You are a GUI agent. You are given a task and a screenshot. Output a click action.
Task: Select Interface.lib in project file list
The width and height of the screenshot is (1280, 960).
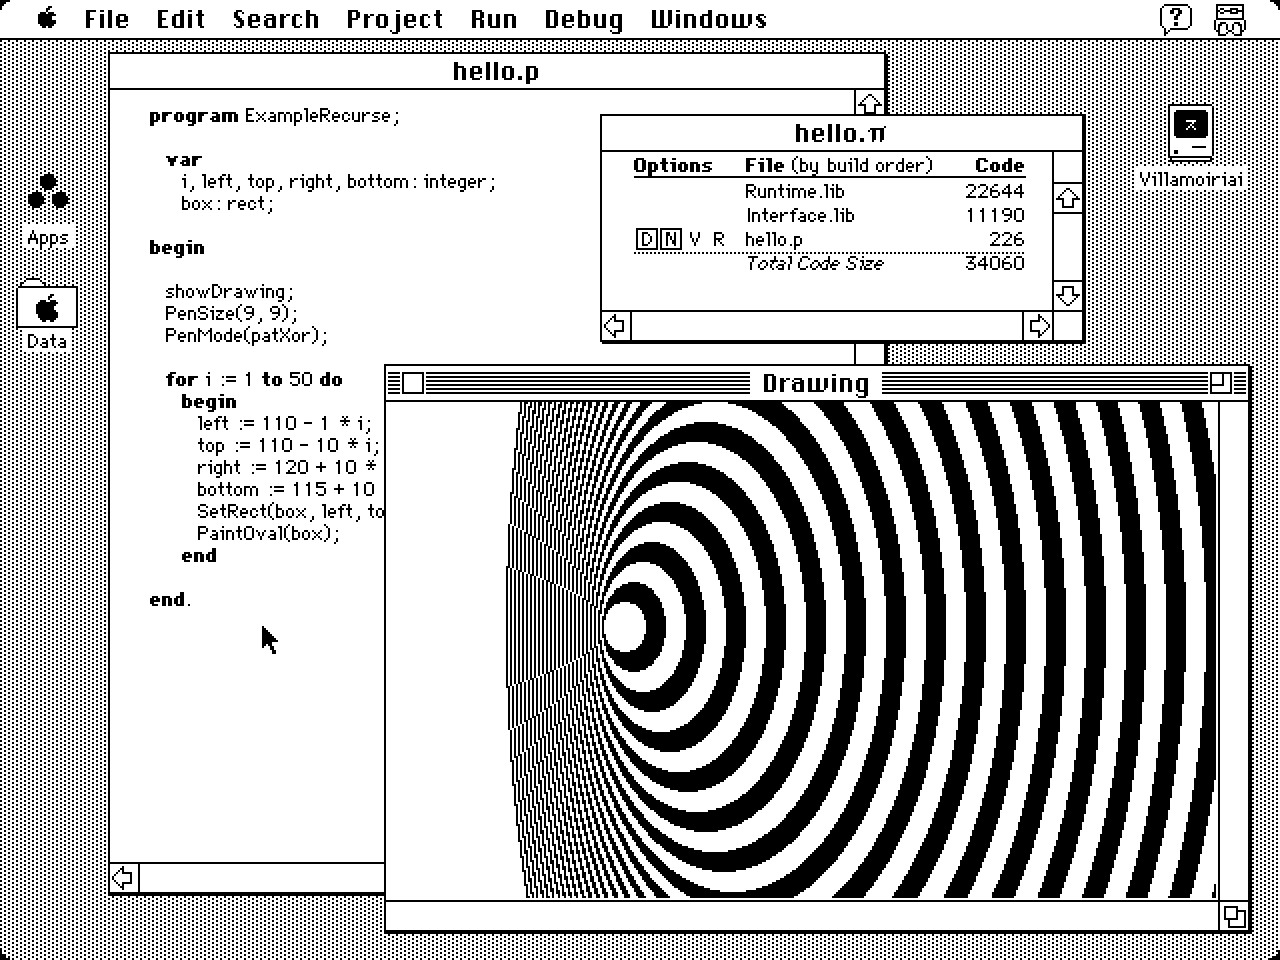click(x=800, y=215)
